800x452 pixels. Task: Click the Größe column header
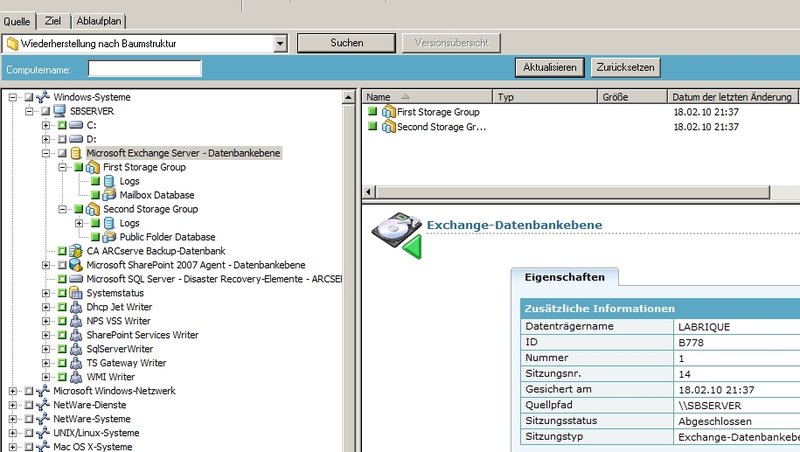[633, 96]
